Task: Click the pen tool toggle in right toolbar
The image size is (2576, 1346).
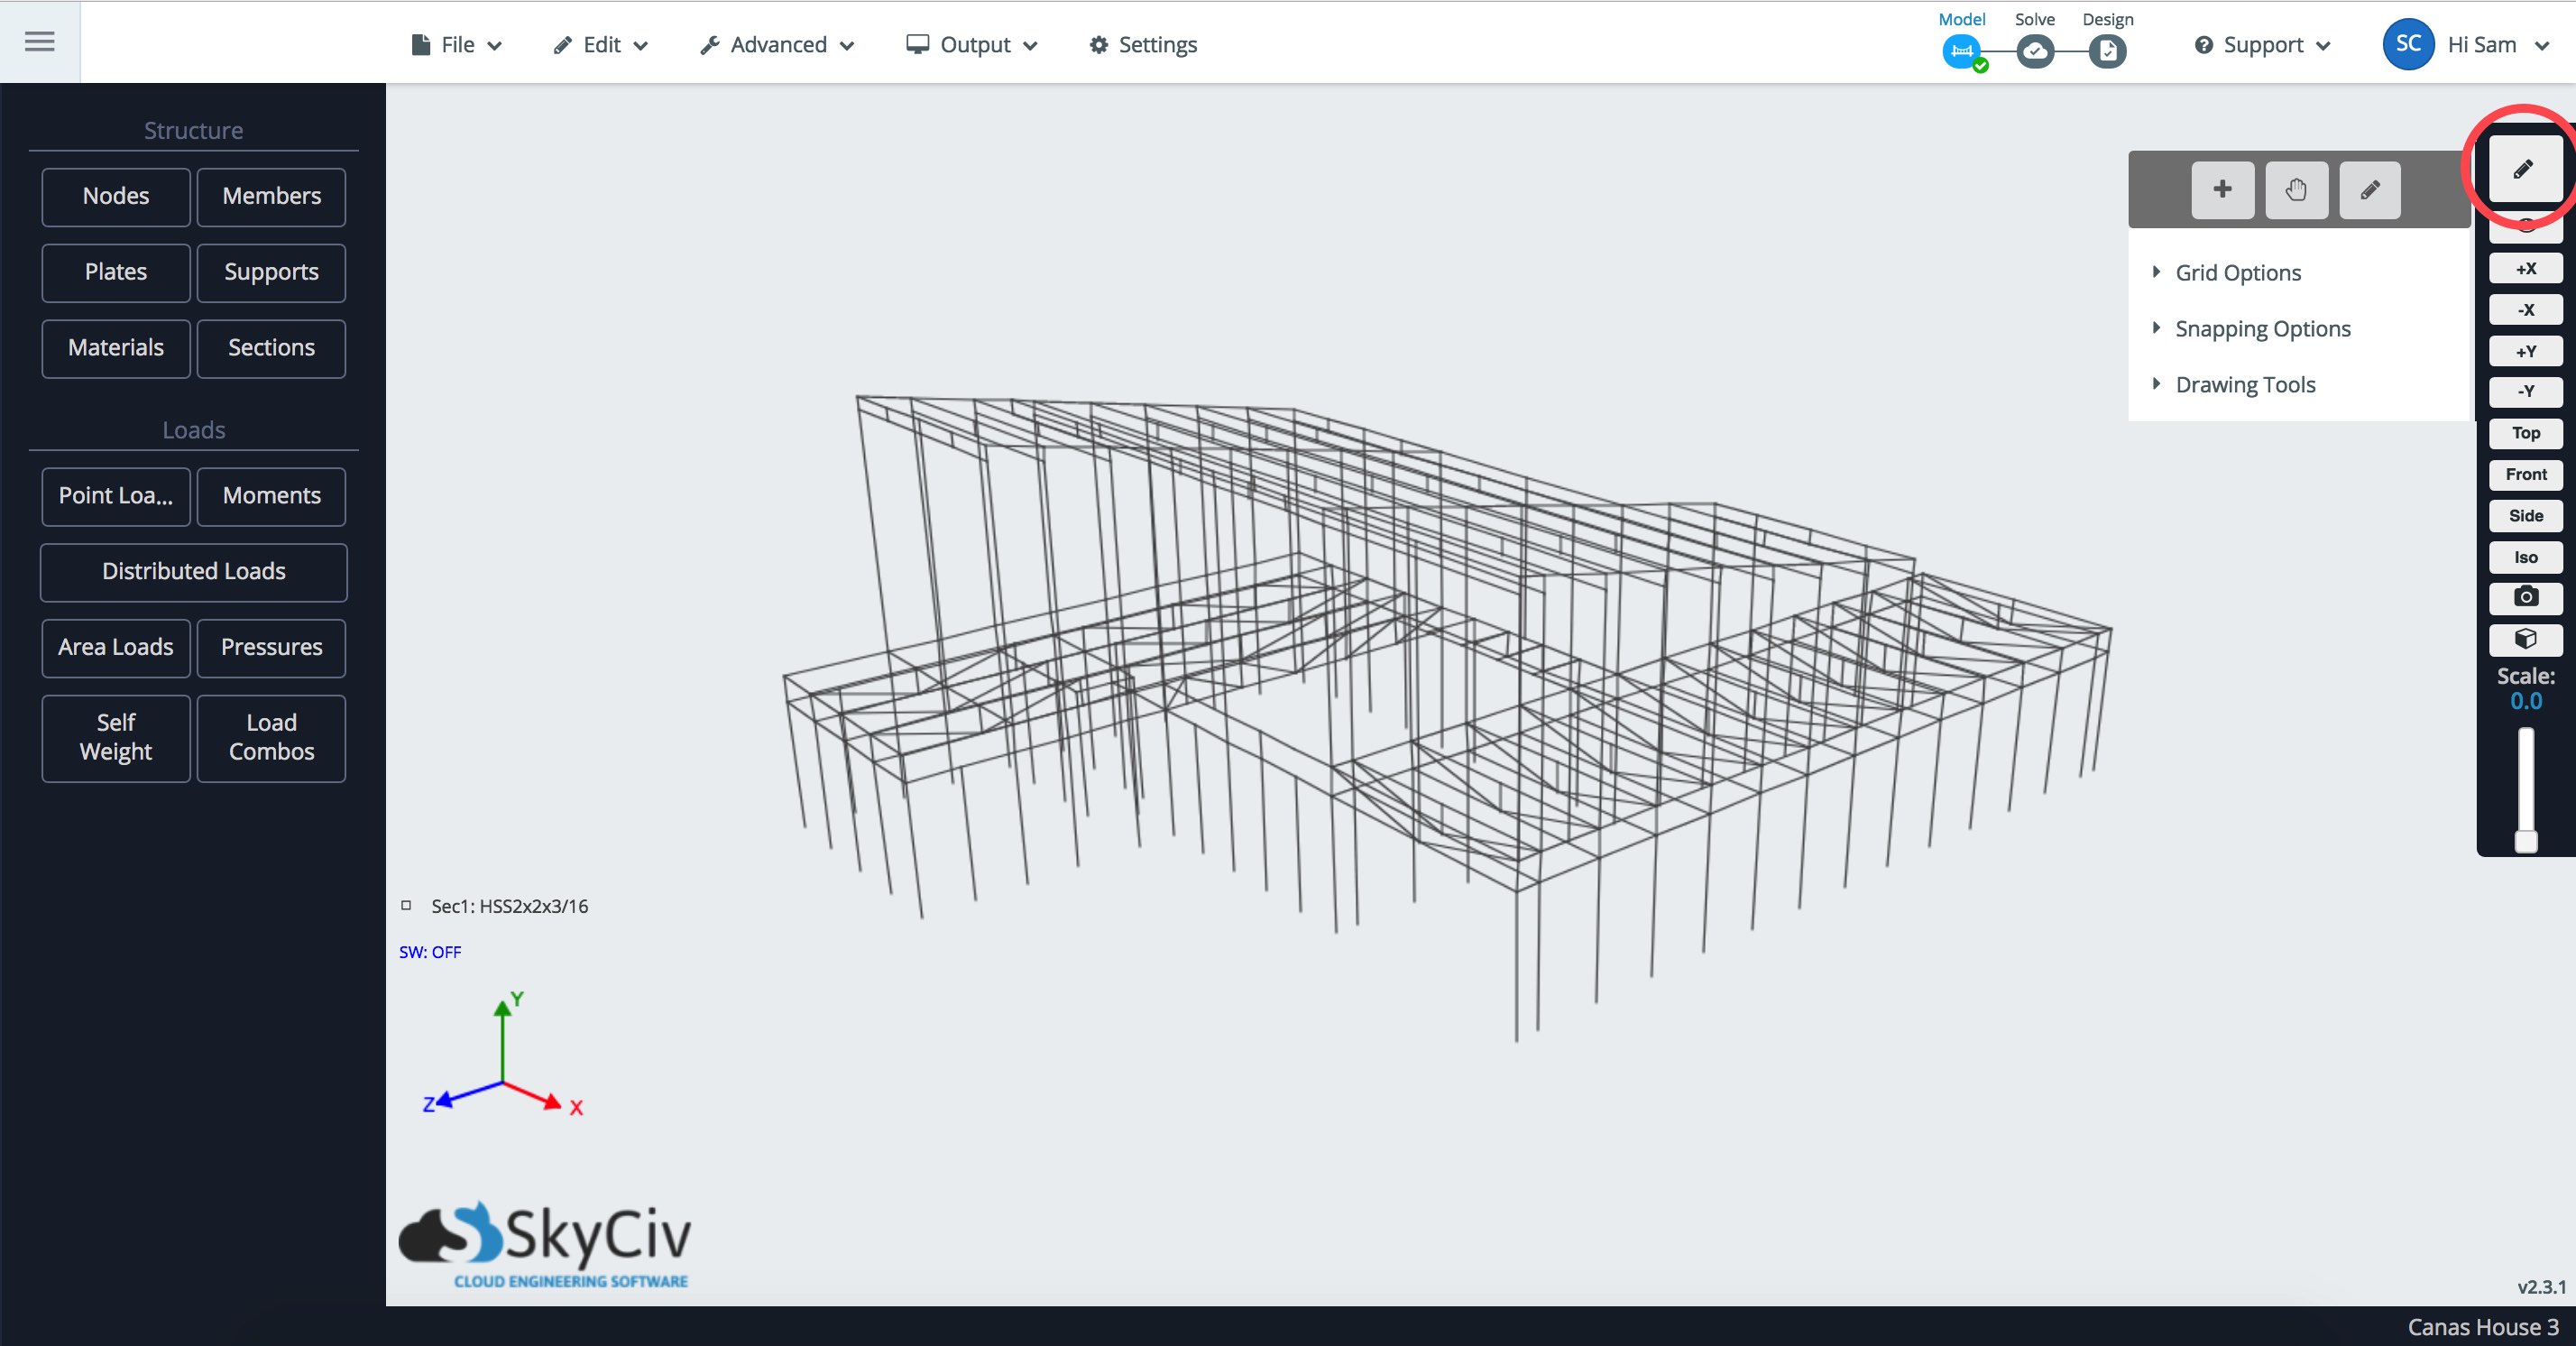Action: point(2525,169)
